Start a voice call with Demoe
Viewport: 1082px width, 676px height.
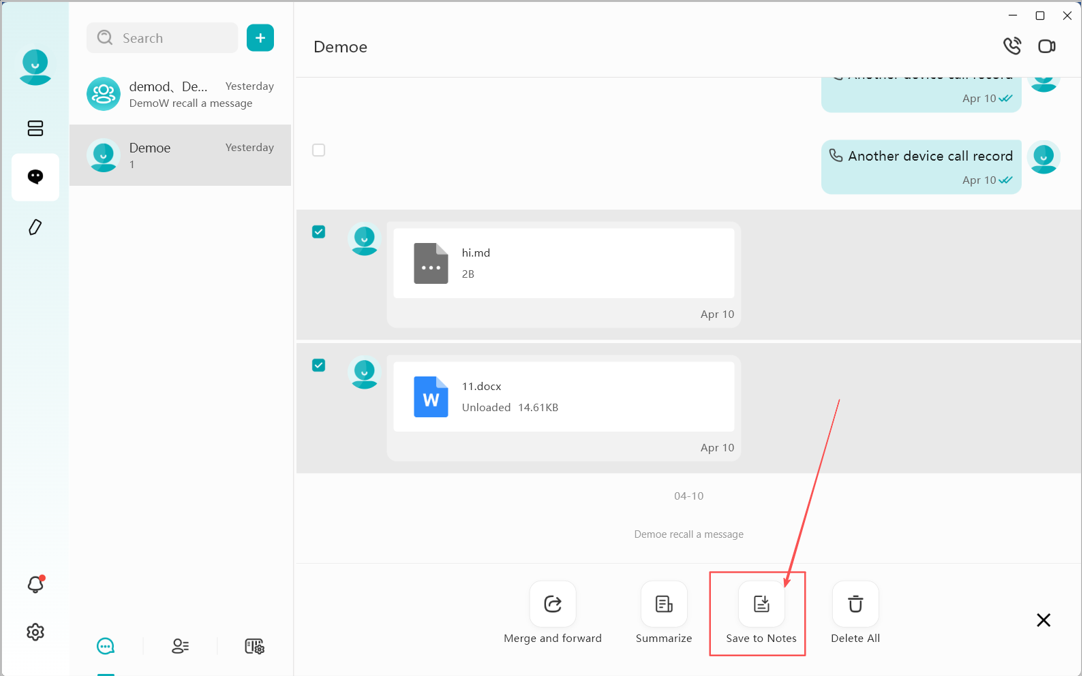1012,46
